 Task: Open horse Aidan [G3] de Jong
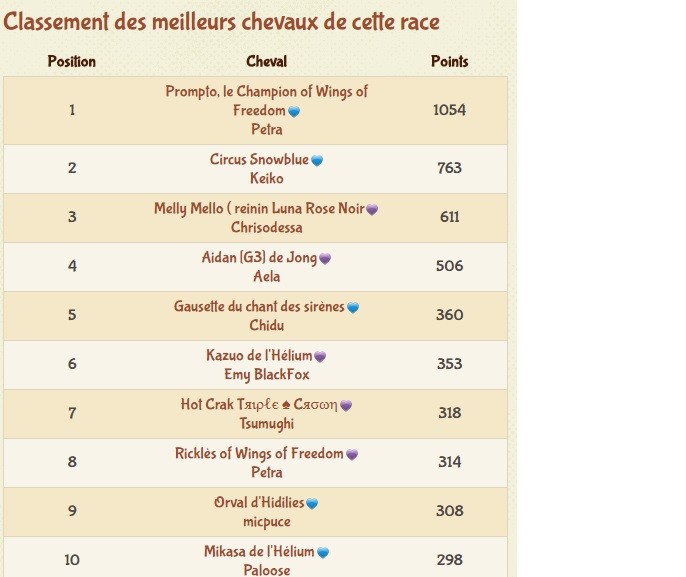[x=259, y=258]
